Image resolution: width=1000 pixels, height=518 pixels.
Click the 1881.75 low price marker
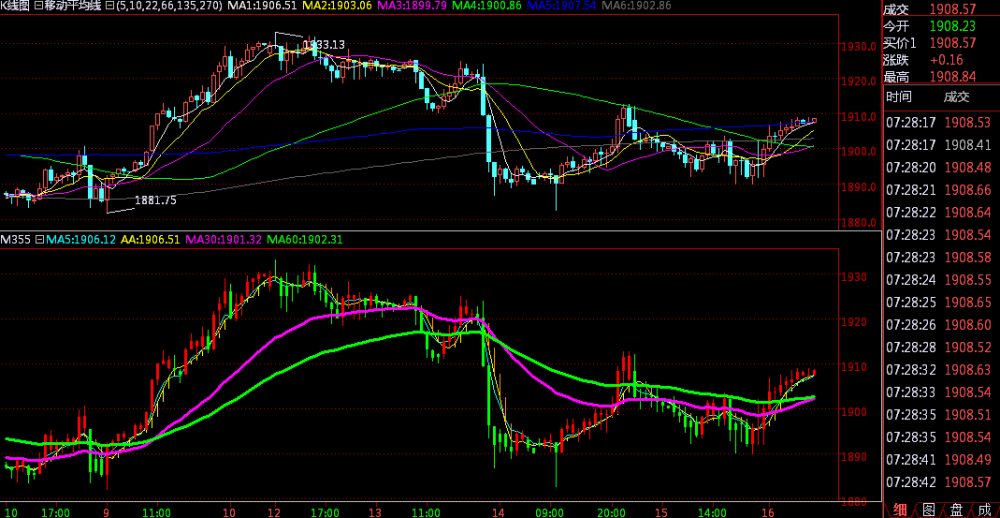pyautogui.click(x=155, y=200)
